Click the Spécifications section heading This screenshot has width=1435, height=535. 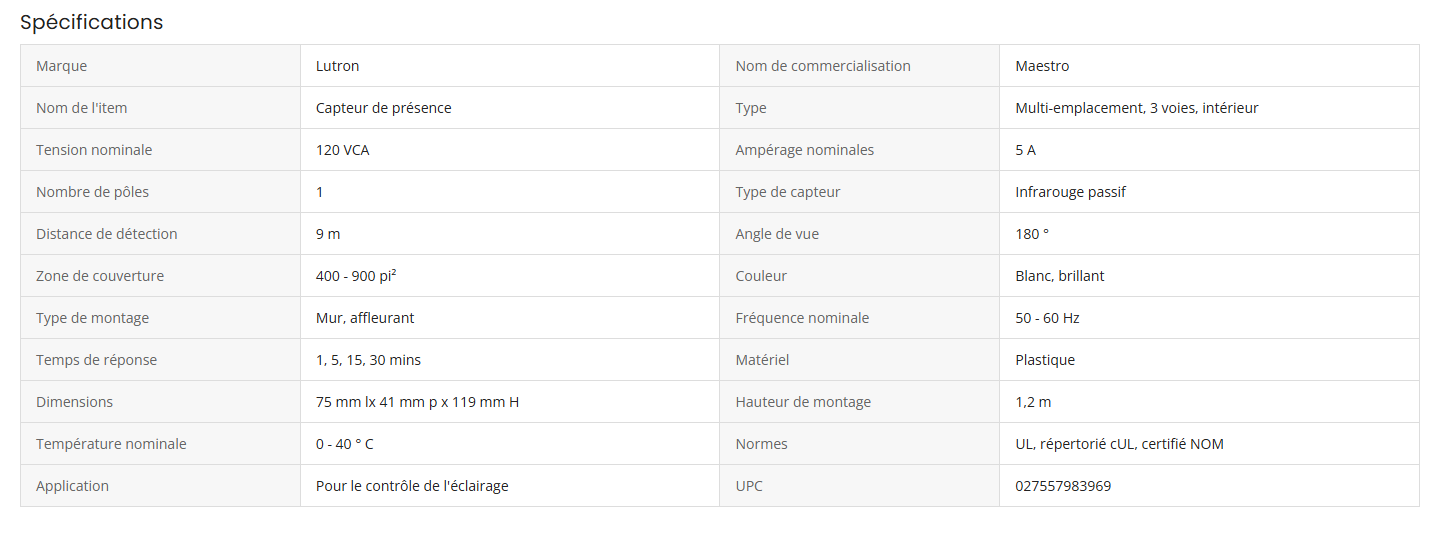point(91,22)
